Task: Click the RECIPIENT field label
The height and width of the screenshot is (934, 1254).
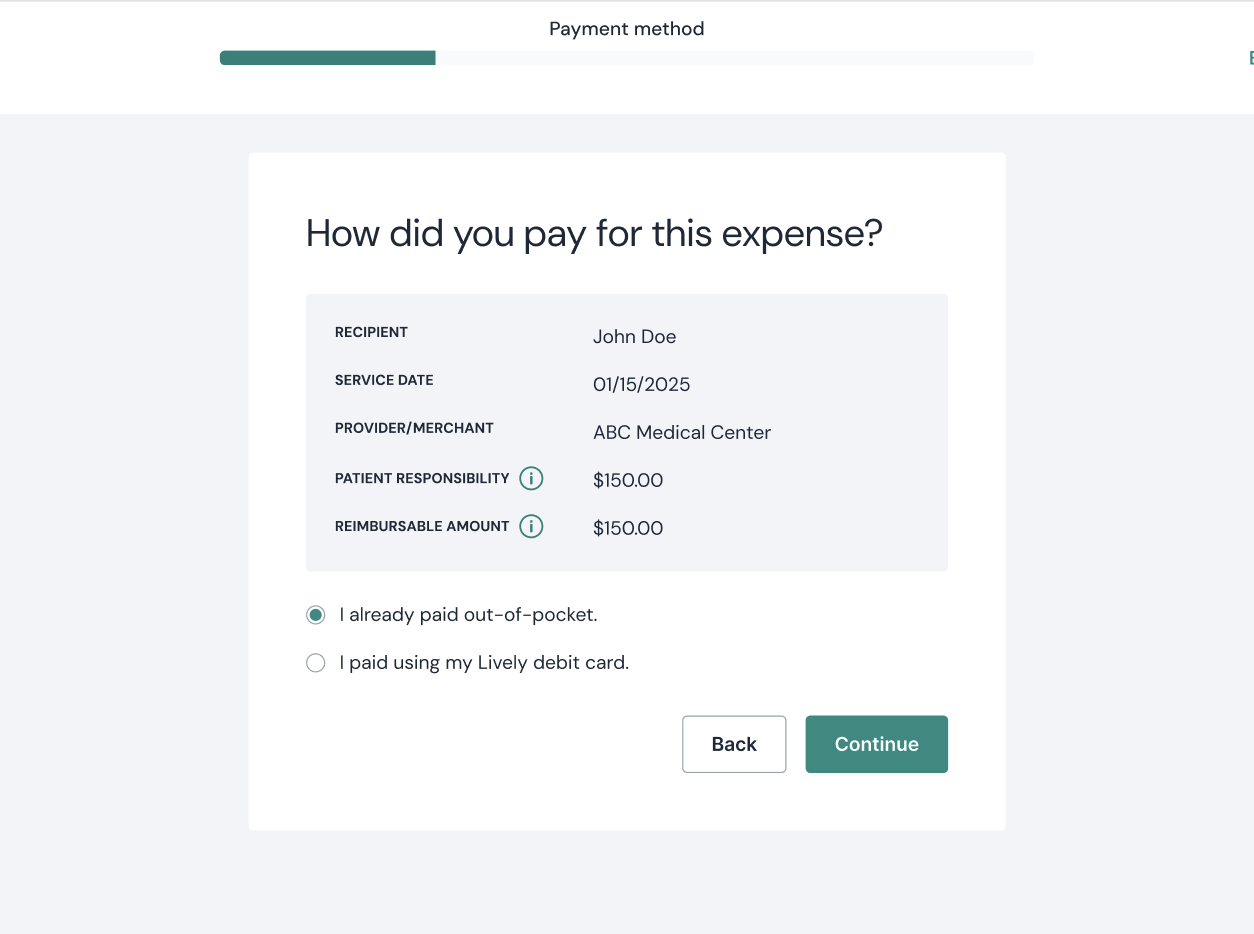Action: [372, 332]
